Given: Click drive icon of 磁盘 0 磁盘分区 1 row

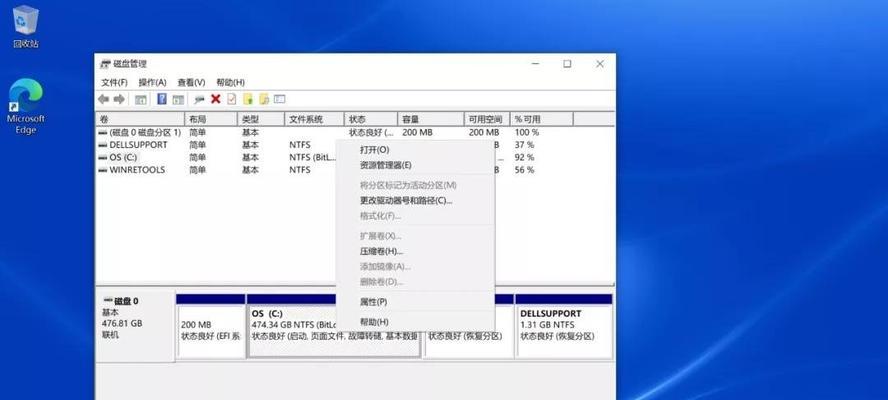Looking at the screenshot, I should 103,133.
